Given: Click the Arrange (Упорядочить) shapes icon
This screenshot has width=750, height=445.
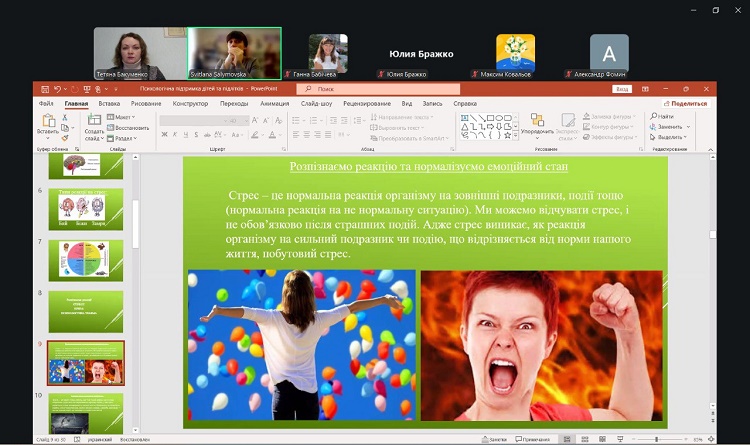Looking at the screenshot, I should click(x=537, y=121).
